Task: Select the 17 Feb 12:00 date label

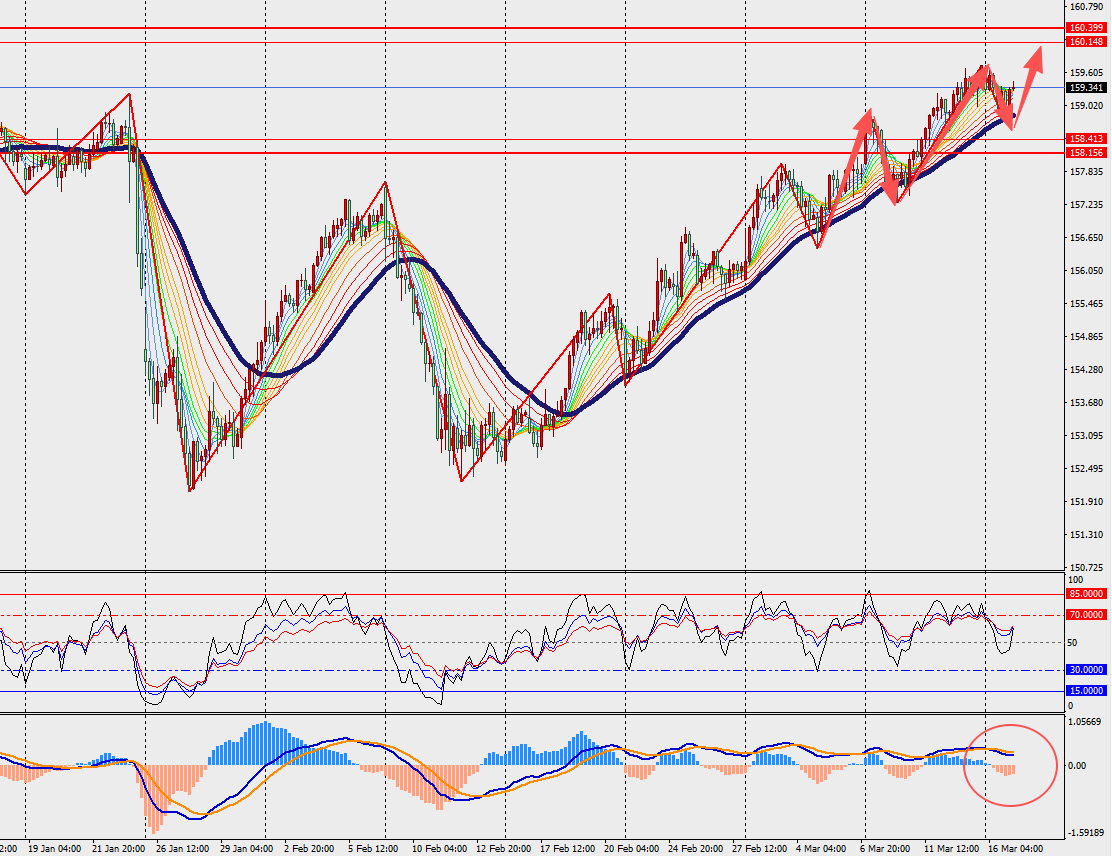Action: 566,848
